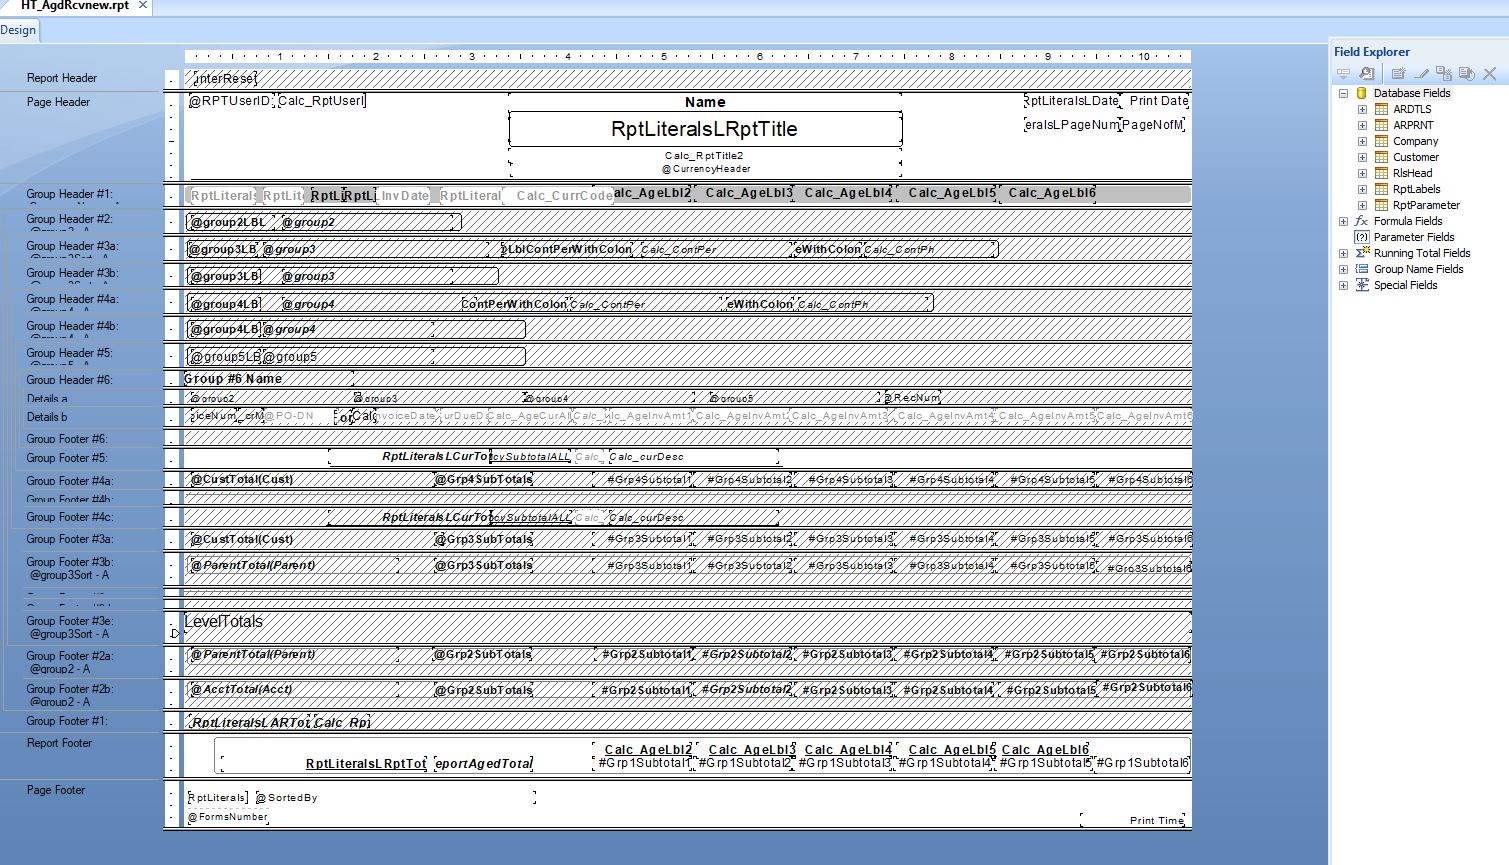1509x865 pixels.
Task: Click the table icon beside RptParameter
Action: (x=1381, y=205)
